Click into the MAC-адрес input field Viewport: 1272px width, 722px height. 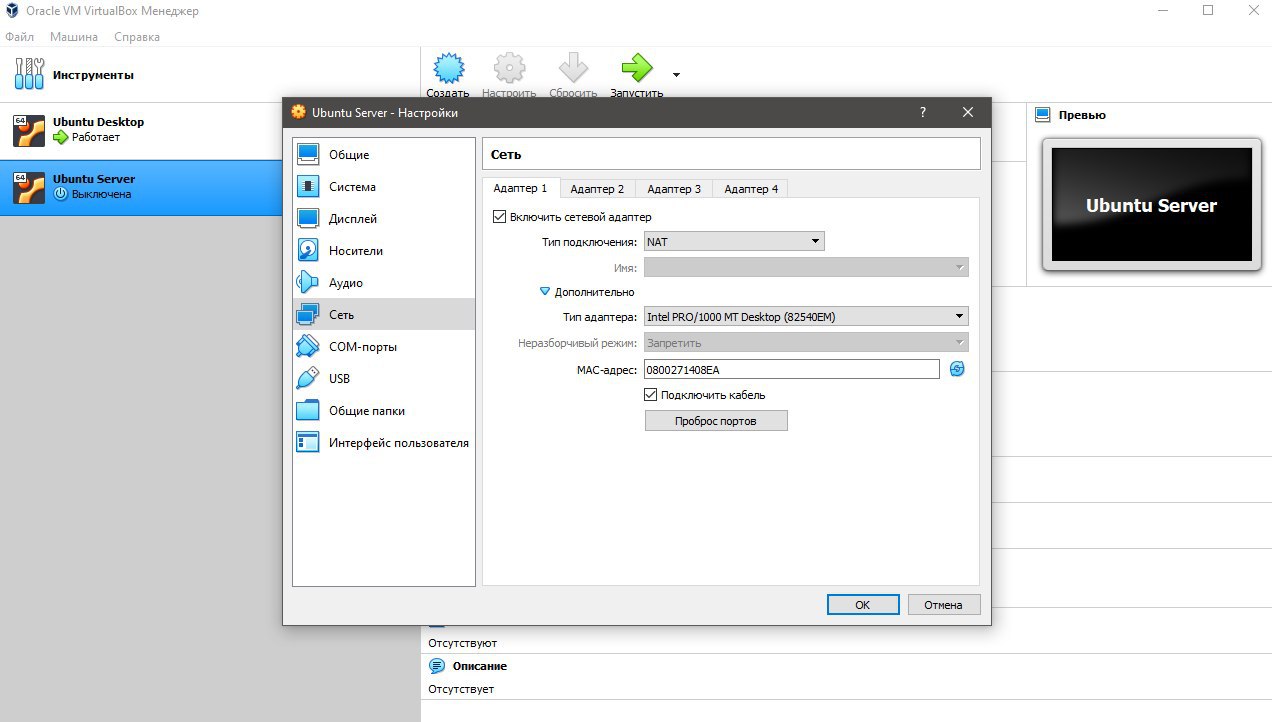tap(792, 370)
